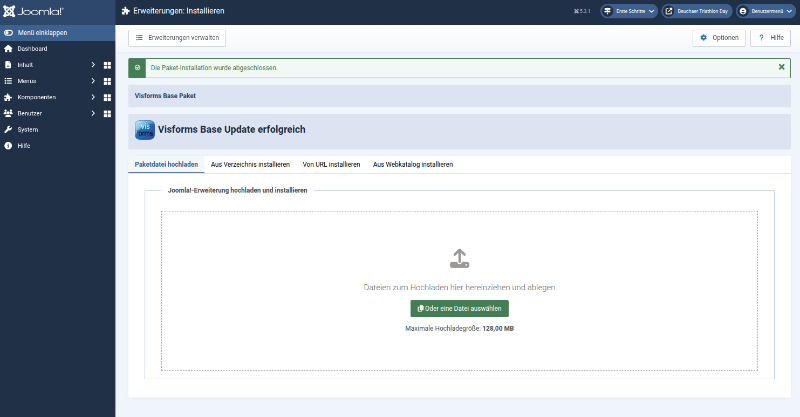
Task: Open the Erste Schritte dropdown
Action: point(629,11)
